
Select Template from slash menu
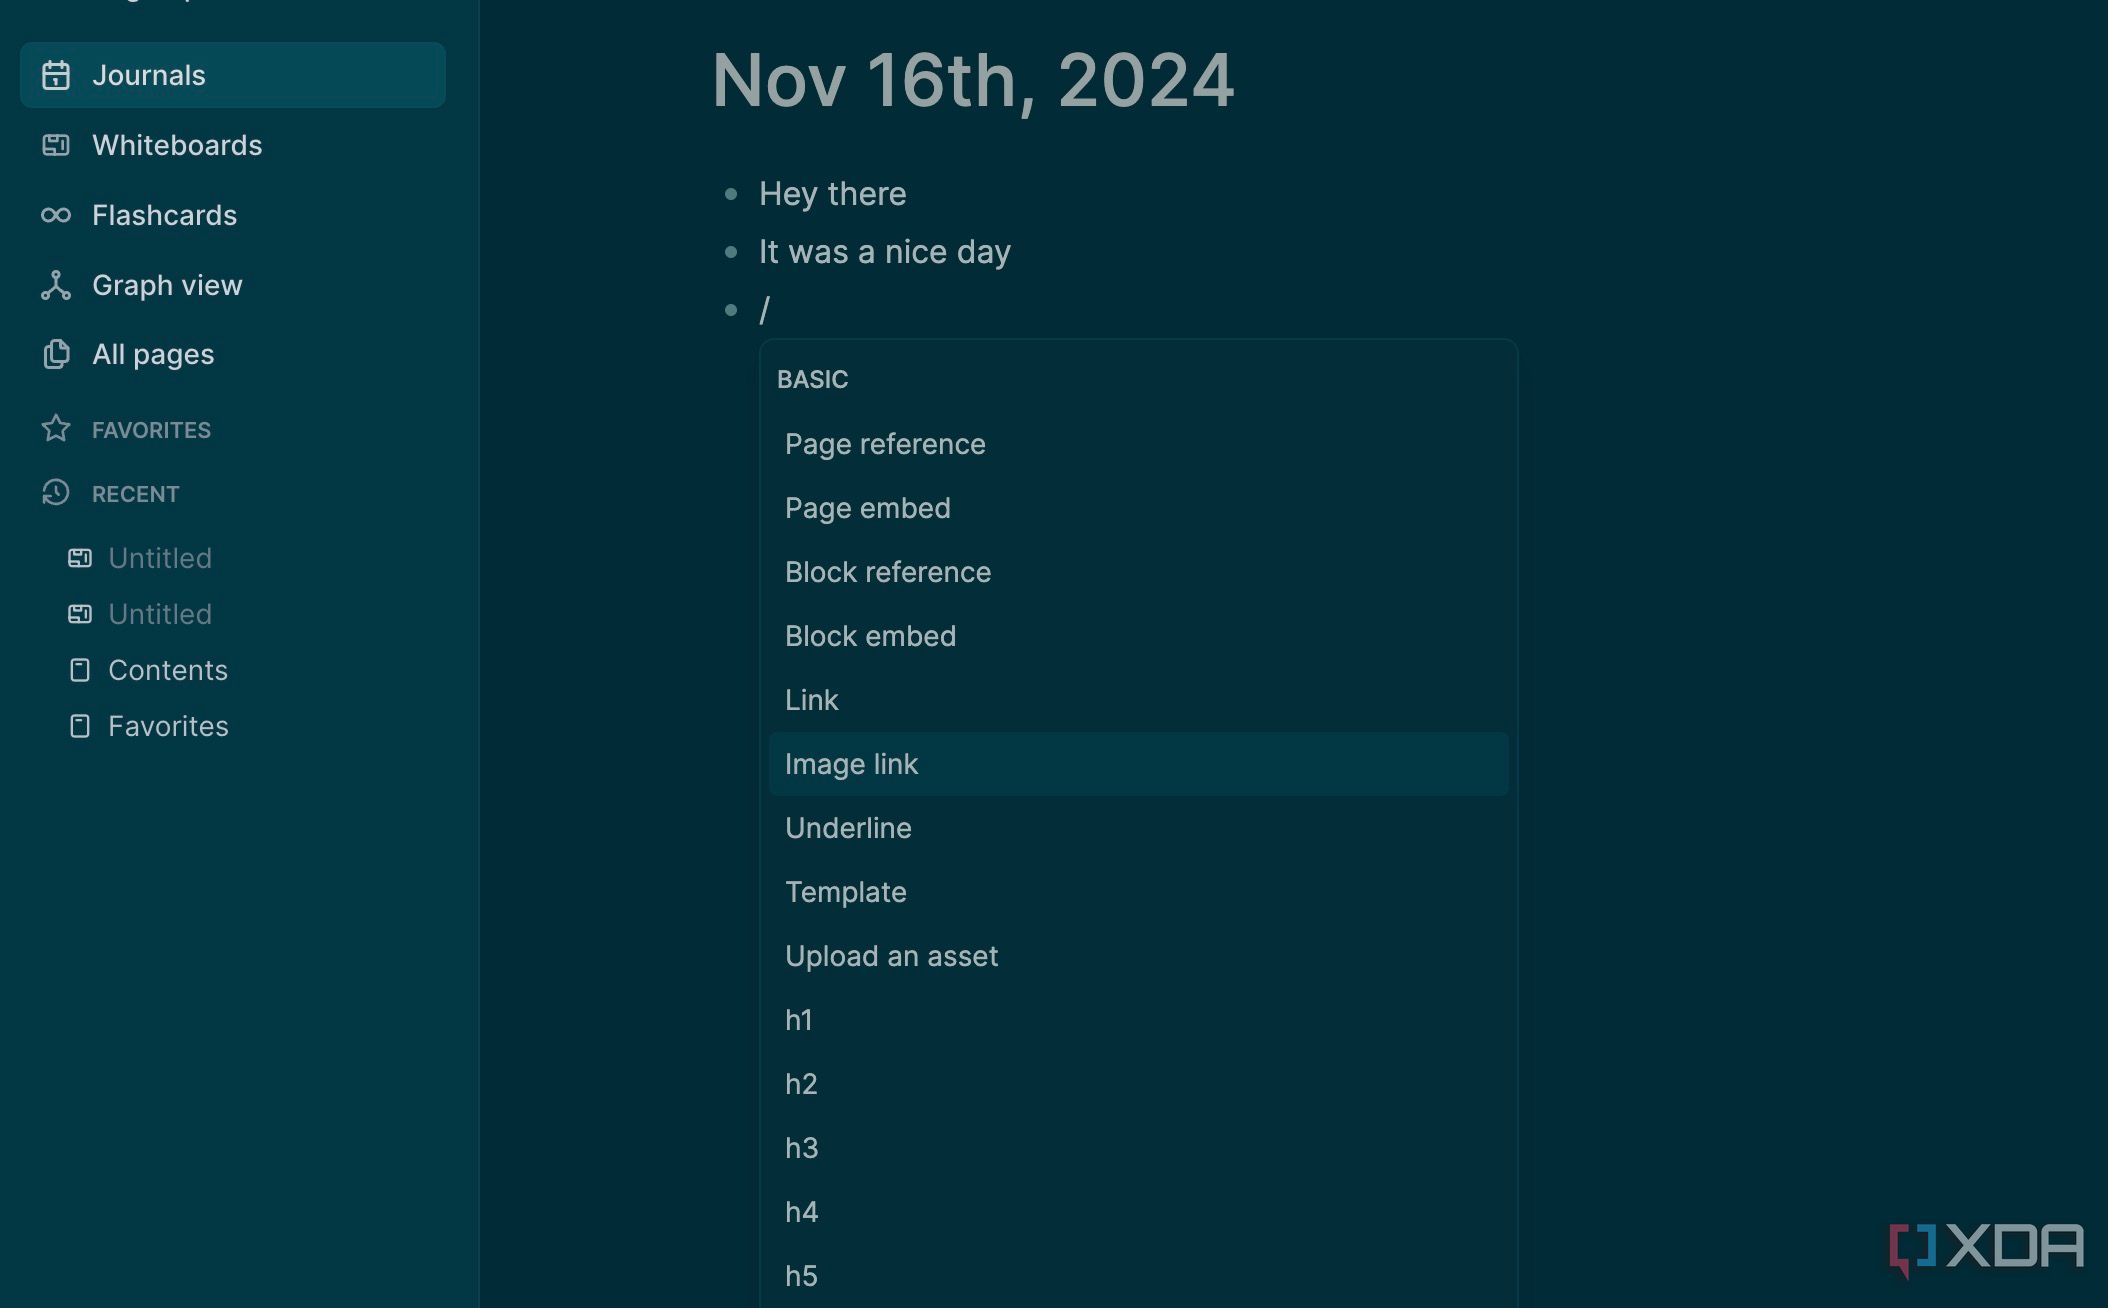pyautogui.click(x=844, y=891)
